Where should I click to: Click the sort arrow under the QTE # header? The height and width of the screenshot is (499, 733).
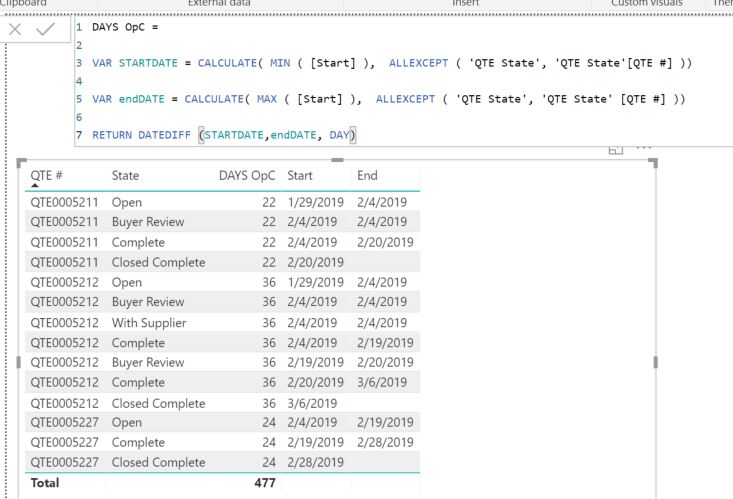(x=35, y=186)
